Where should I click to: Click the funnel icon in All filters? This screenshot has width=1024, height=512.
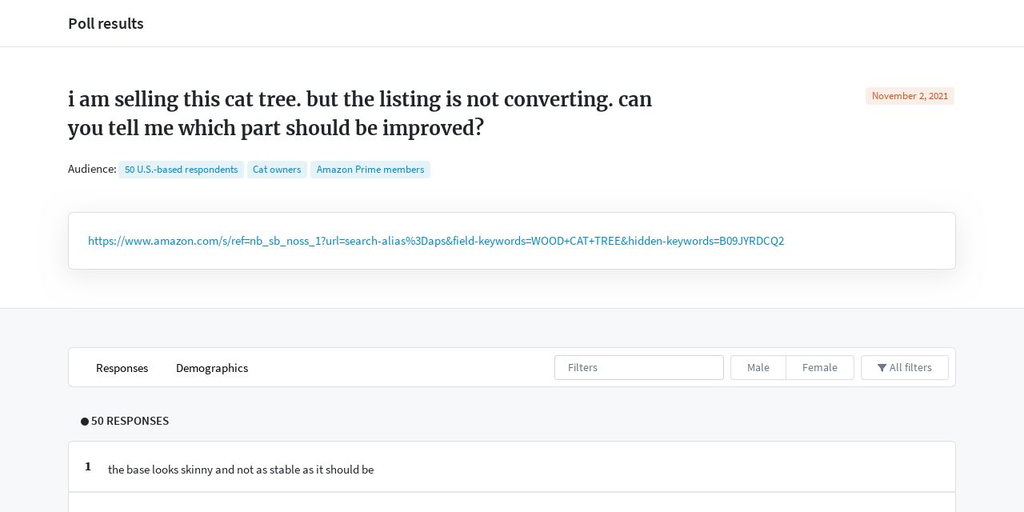point(882,368)
